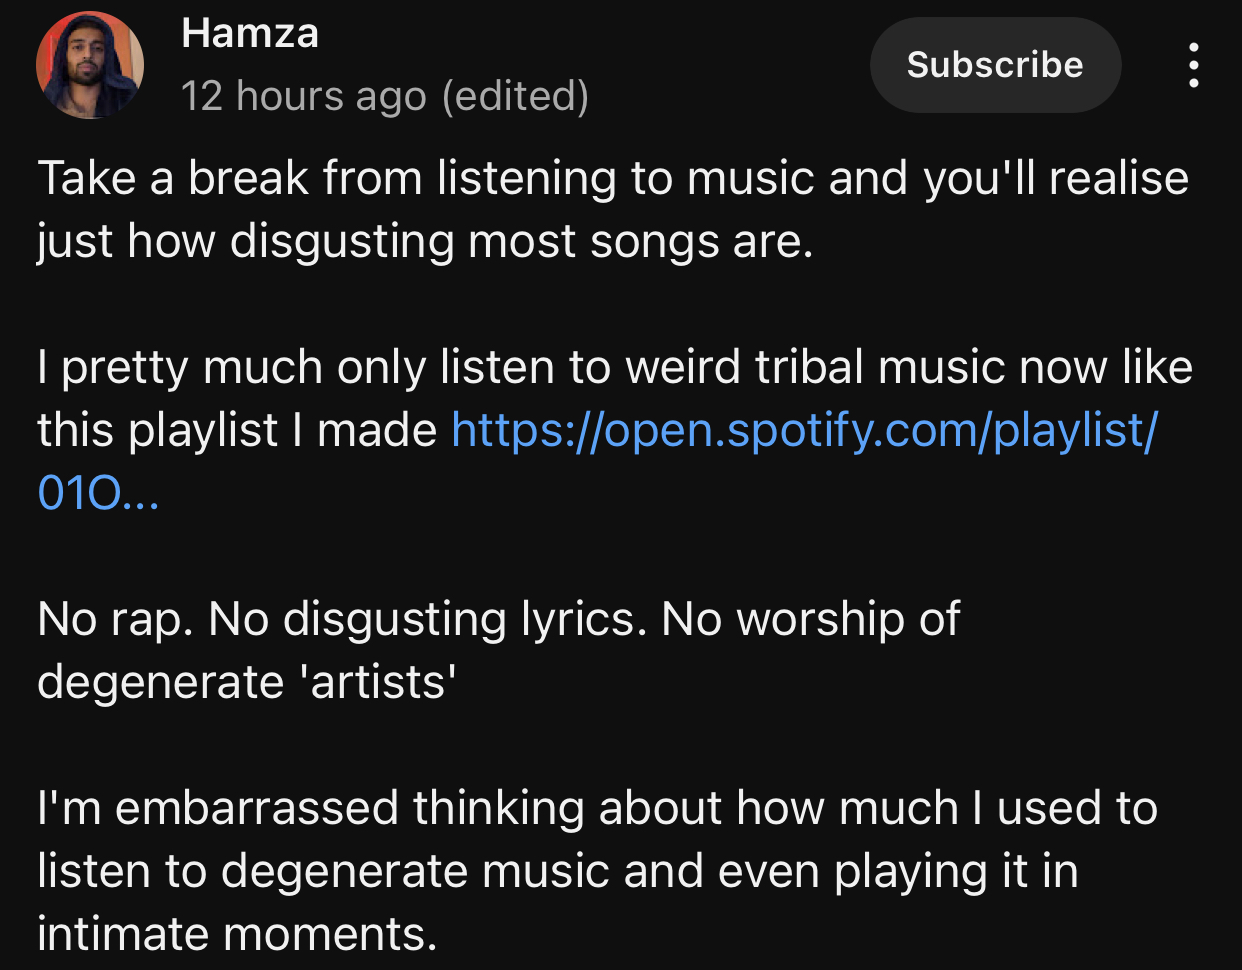1242x970 pixels.
Task: Open Hamza's profile picture avatar
Action: click(x=90, y=65)
